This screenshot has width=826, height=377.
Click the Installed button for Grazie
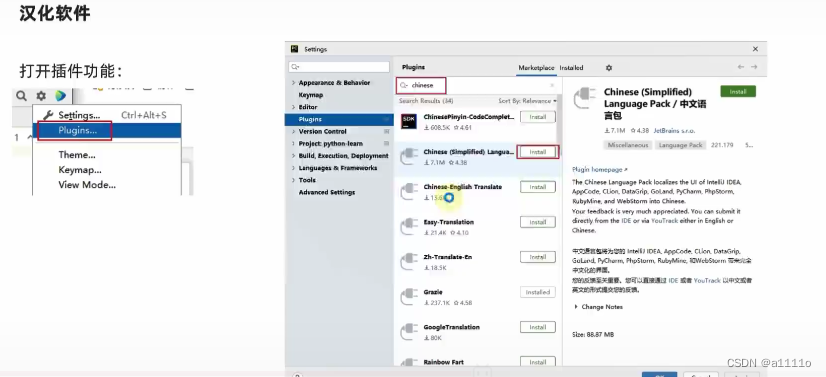[x=538, y=292]
